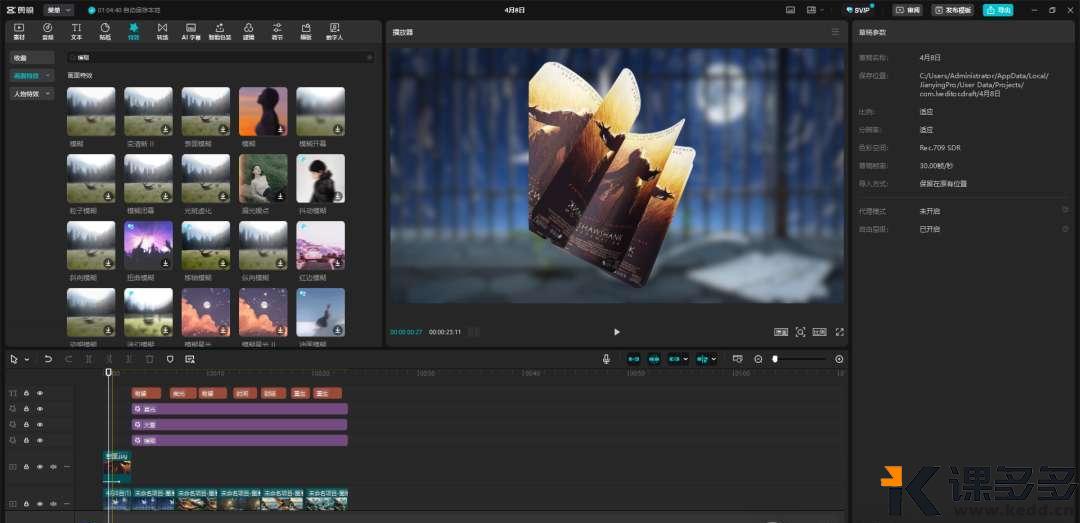Open the linkage options dropdown
Viewport: 1080px width, 523px height.
tap(685, 359)
